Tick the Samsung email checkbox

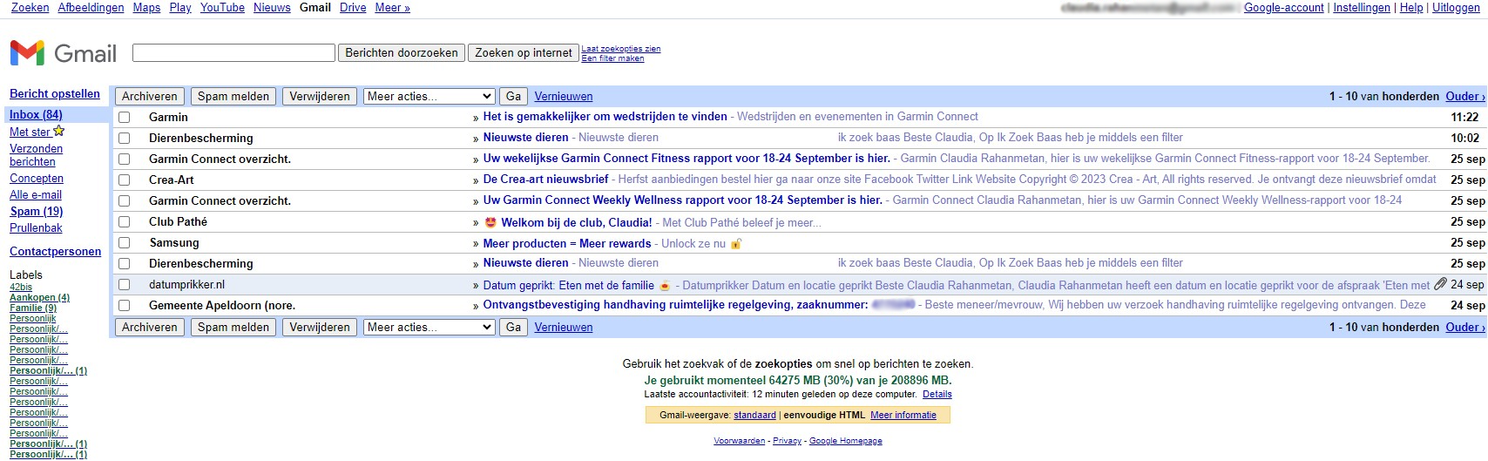point(124,243)
